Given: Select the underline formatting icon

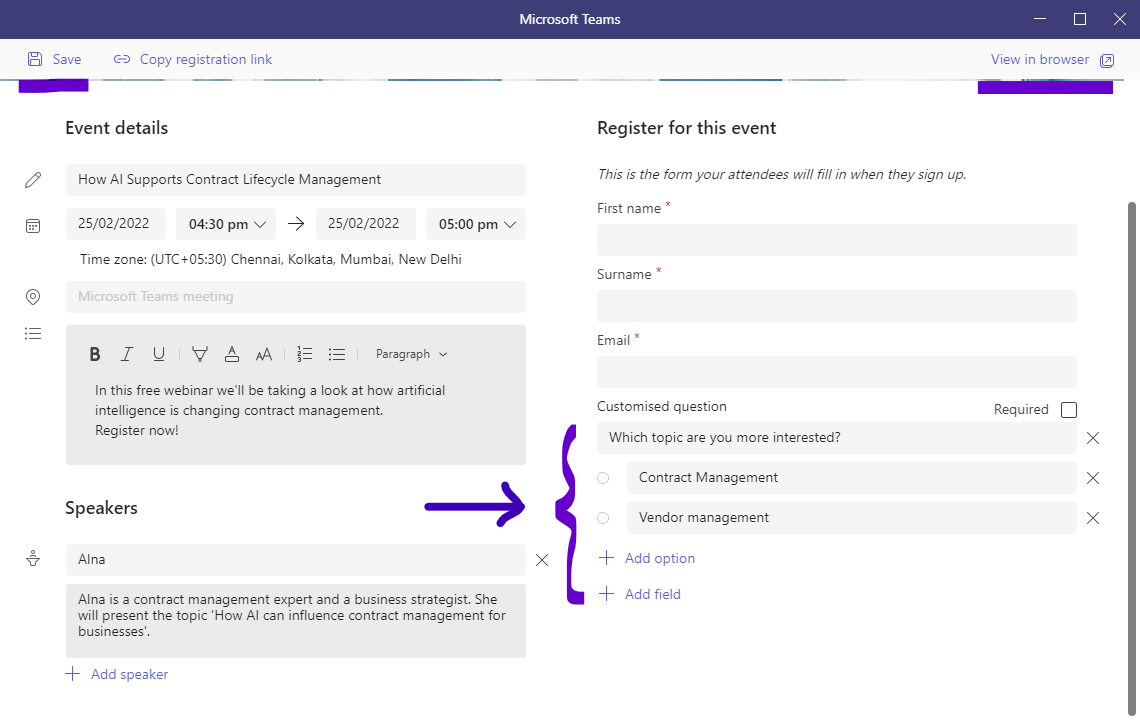Looking at the screenshot, I should point(160,353).
